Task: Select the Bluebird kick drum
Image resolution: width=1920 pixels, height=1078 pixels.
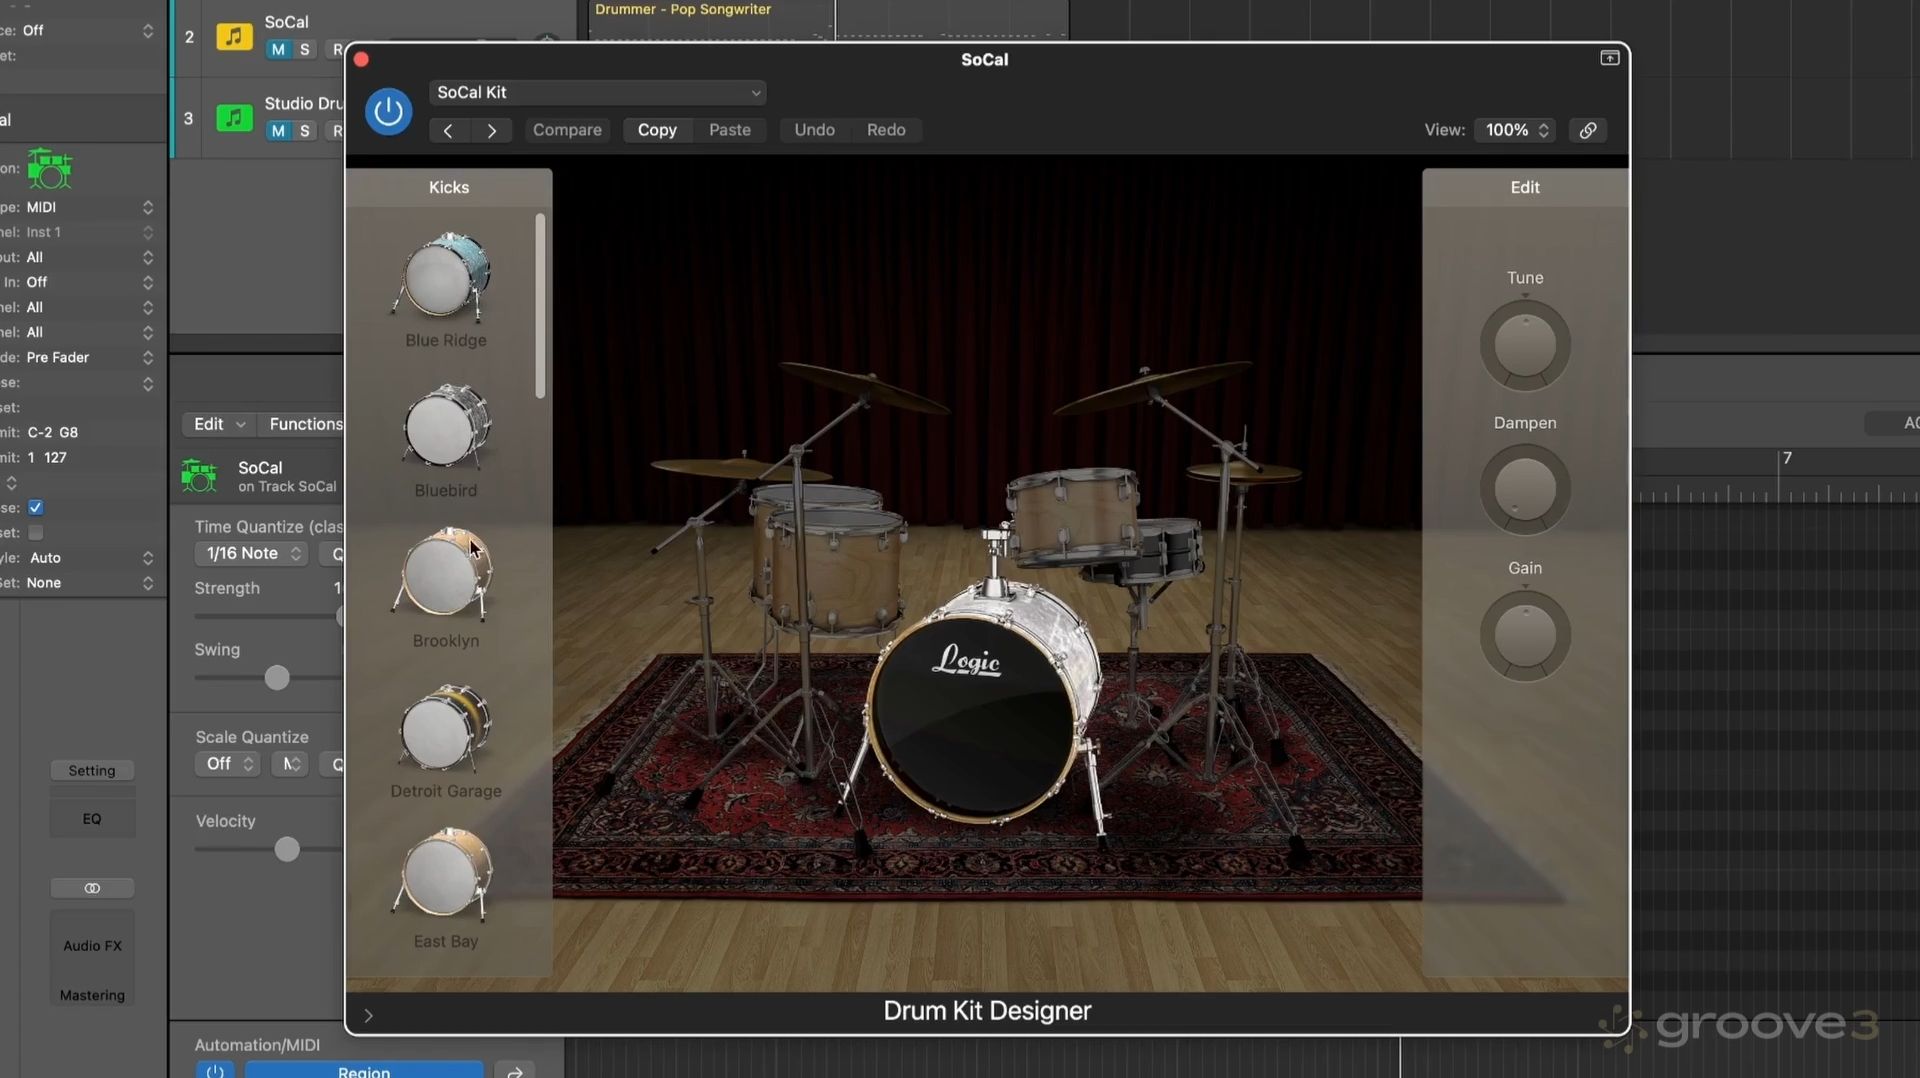Action: coord(445,427)
